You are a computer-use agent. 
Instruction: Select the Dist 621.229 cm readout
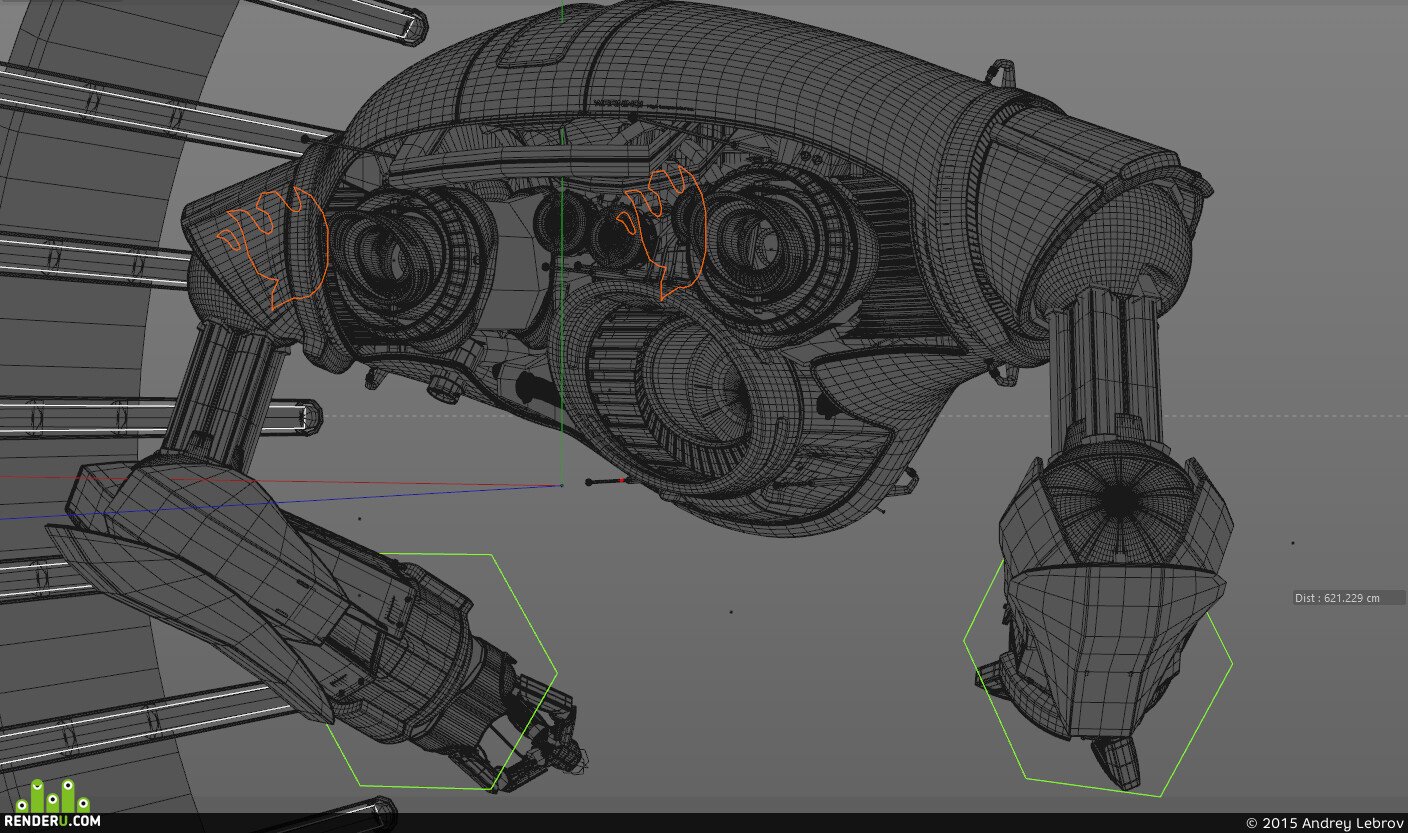1337,598
